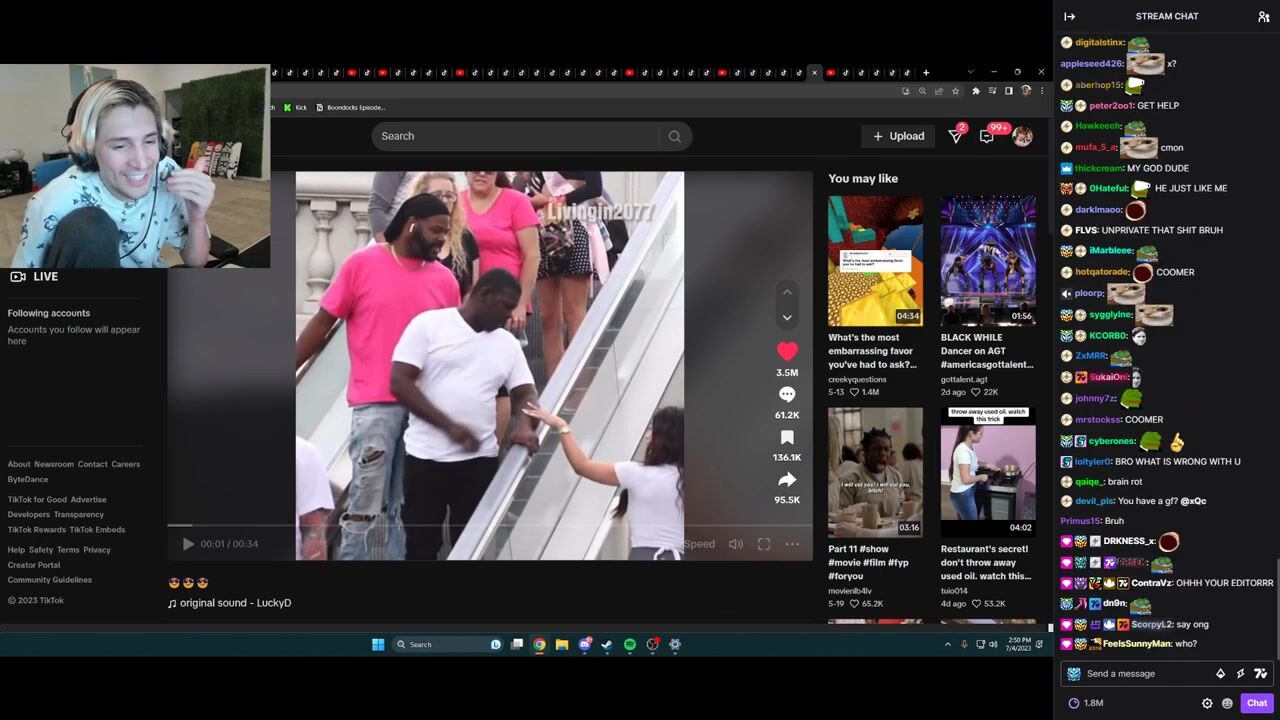Screen dimensions: 1280x720
Task: Open the AGT dancer video thumbnail
Action: point(988,261)
